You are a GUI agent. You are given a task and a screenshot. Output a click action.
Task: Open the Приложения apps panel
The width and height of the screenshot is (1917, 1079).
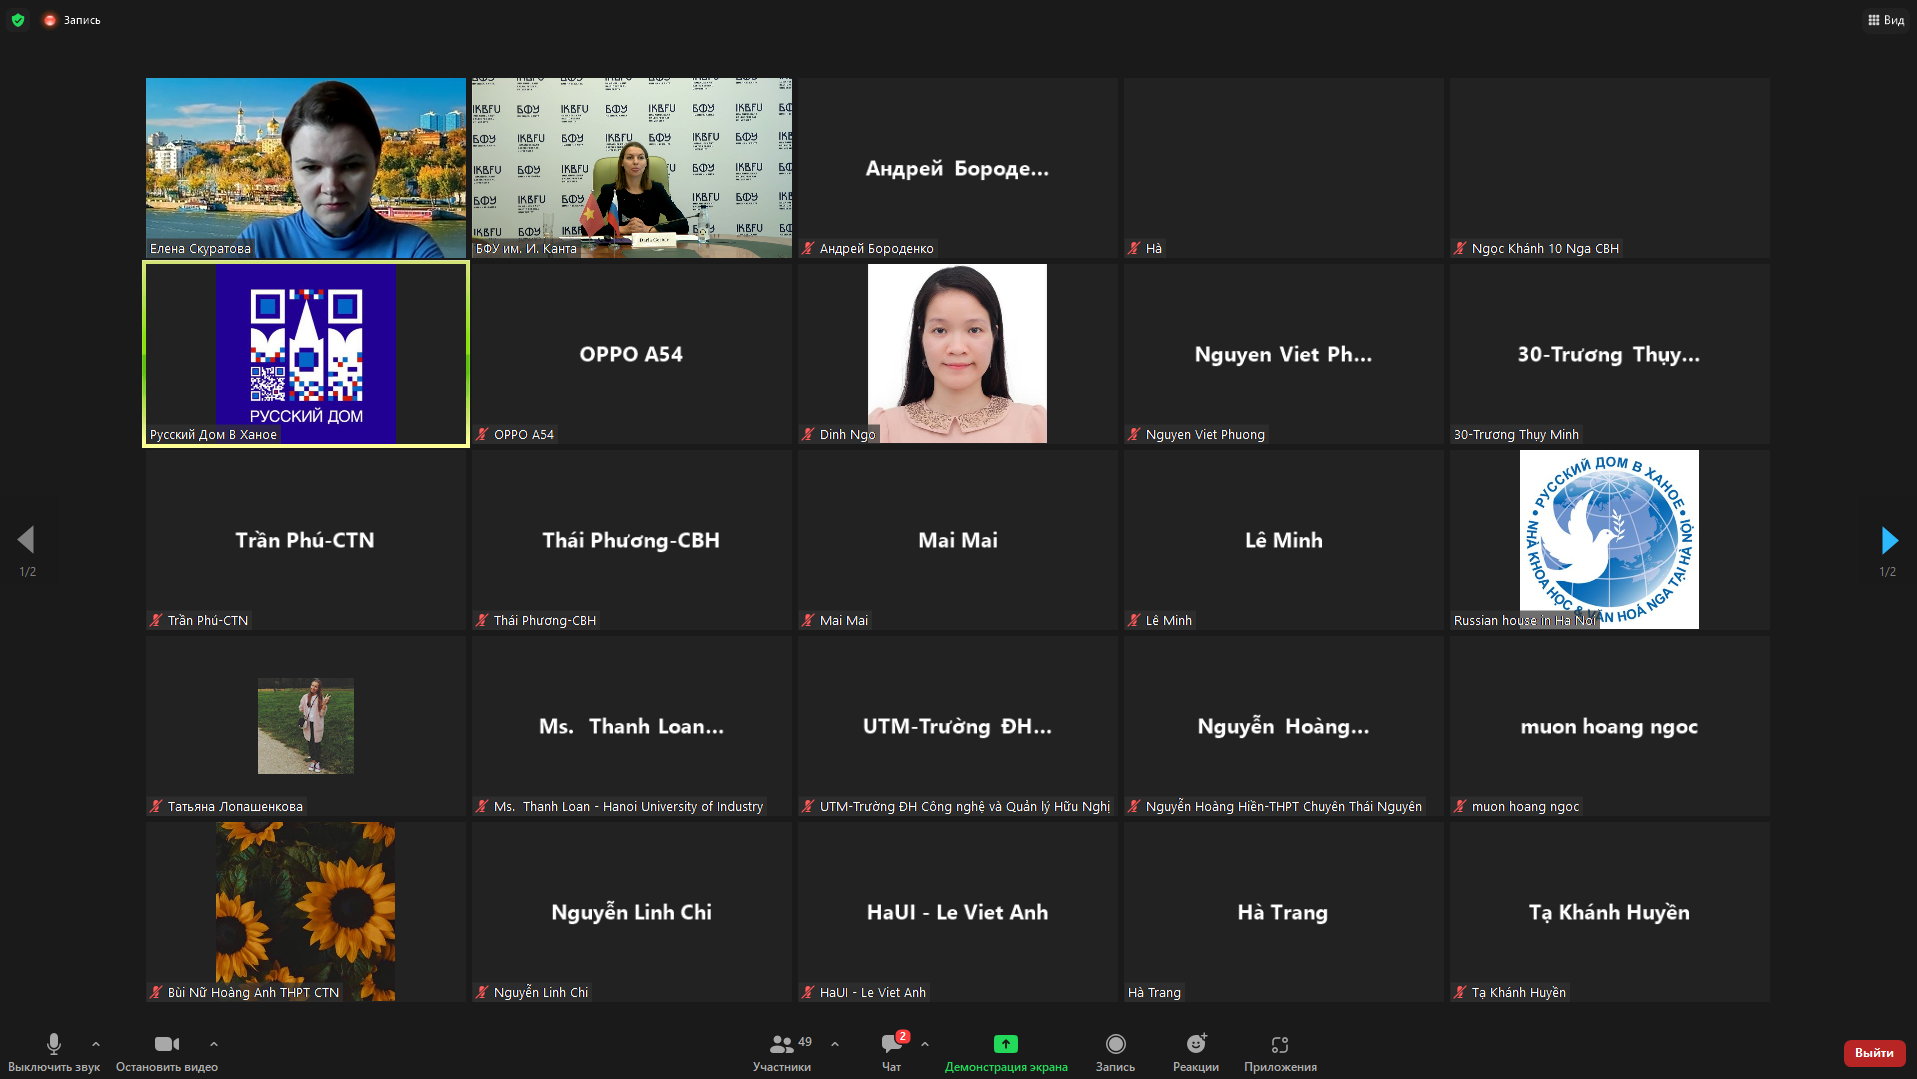point(1280,1052)
